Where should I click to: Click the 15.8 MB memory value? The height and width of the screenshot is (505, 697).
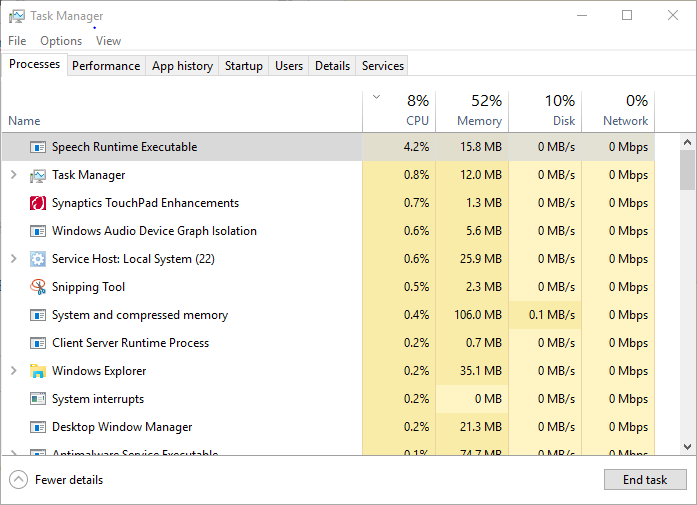tap(481, 147)
